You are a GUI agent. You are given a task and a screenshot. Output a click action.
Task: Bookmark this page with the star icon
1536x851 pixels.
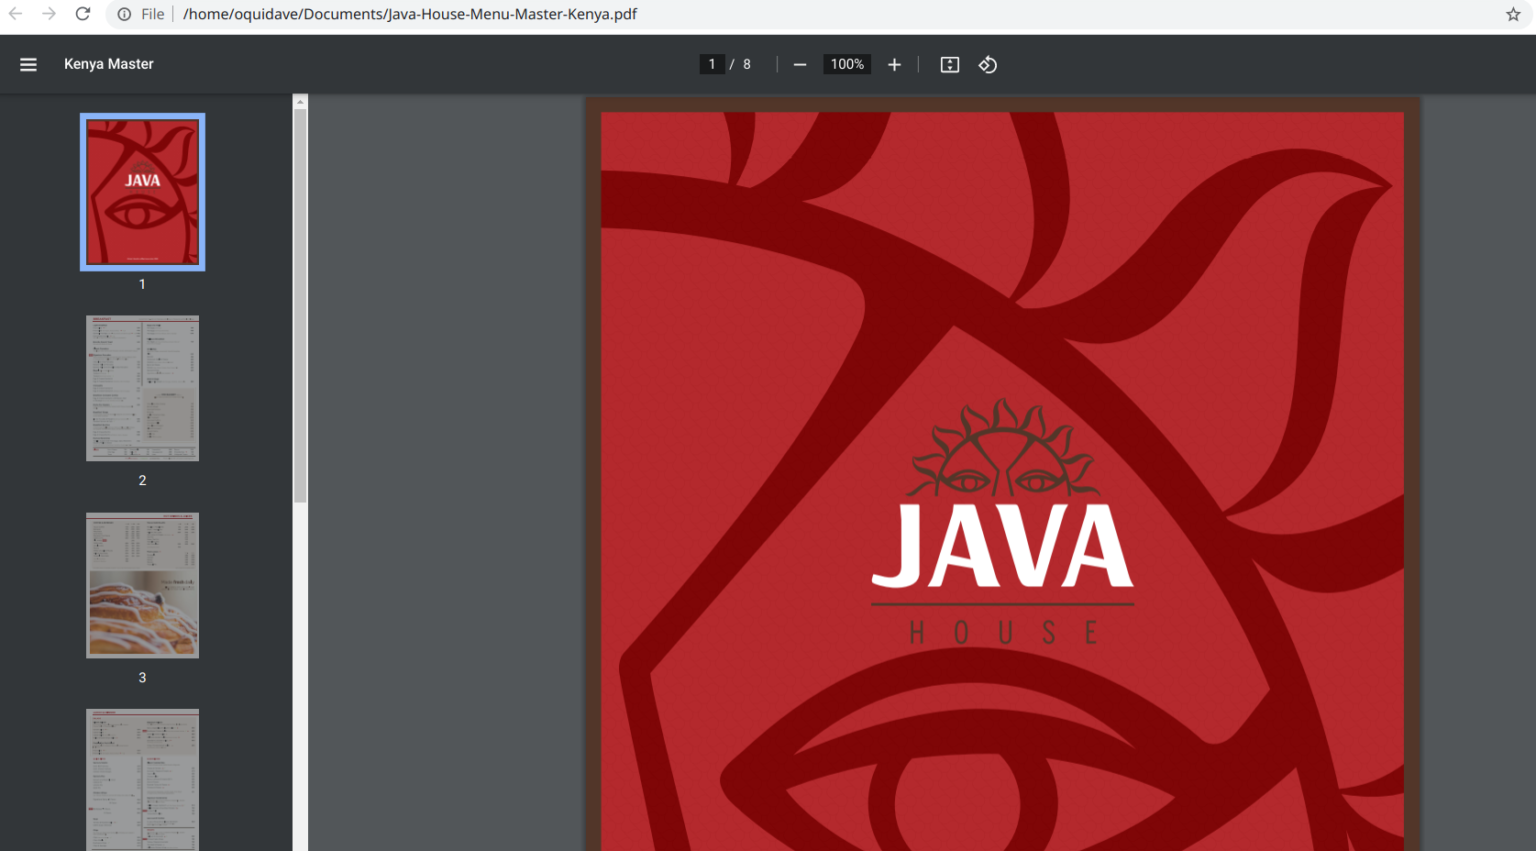(1513, 14)
